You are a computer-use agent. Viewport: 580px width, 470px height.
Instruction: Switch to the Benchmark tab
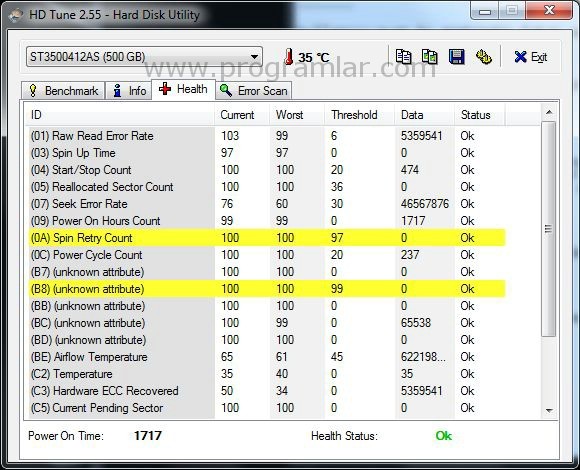pos(63,91)
